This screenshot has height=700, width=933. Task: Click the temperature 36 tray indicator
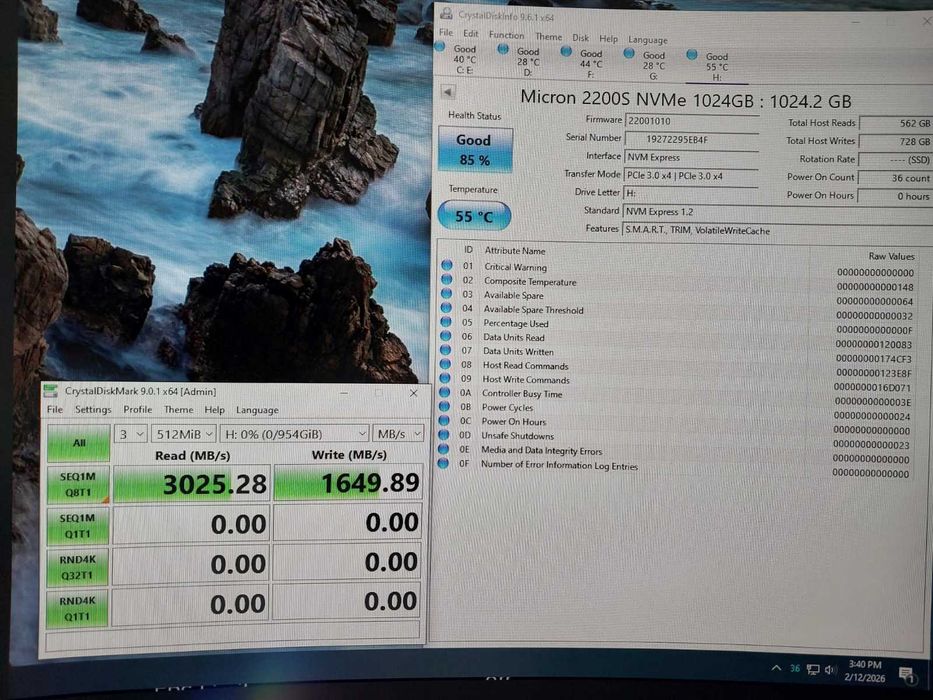click(795, 668)
